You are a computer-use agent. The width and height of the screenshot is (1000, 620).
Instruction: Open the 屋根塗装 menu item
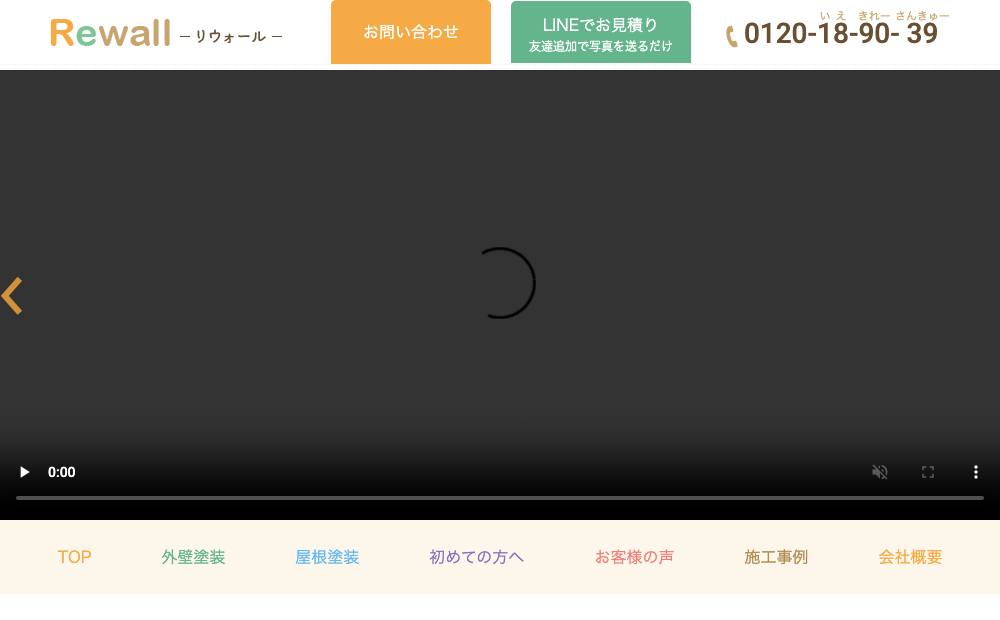point(327,557)
